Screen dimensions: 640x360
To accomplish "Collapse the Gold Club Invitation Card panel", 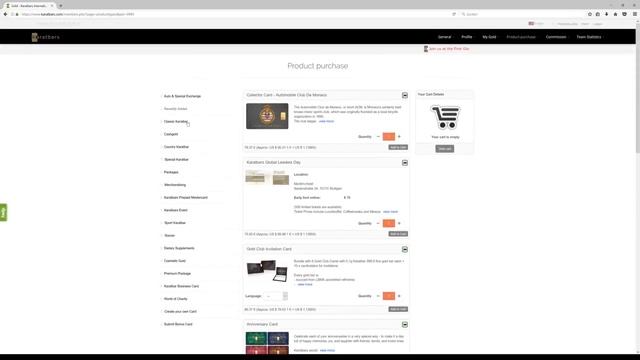I will point(404,249).
